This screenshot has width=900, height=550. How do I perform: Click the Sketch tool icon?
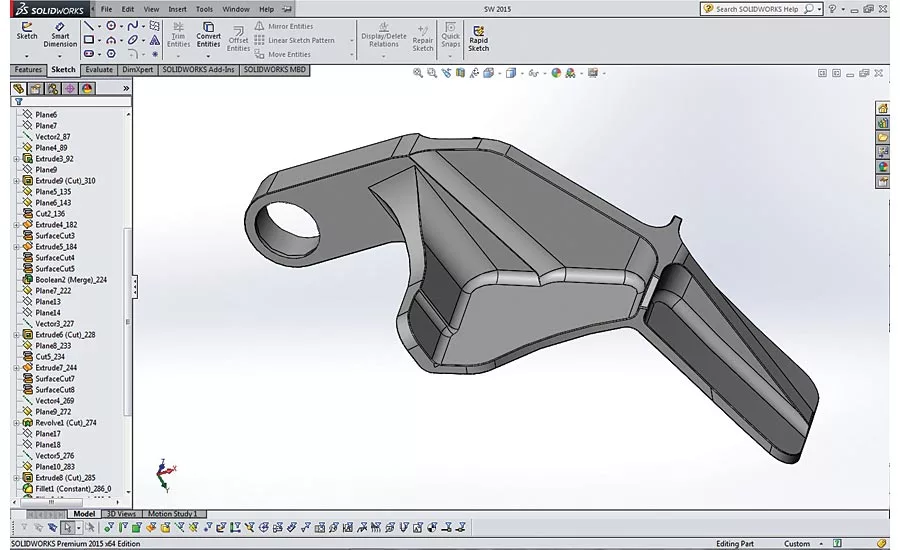point(26,26)
